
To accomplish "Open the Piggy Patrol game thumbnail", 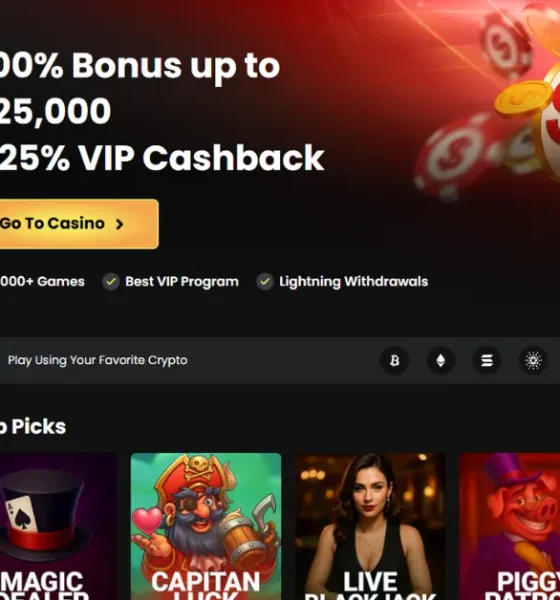I will coord(509,527).
